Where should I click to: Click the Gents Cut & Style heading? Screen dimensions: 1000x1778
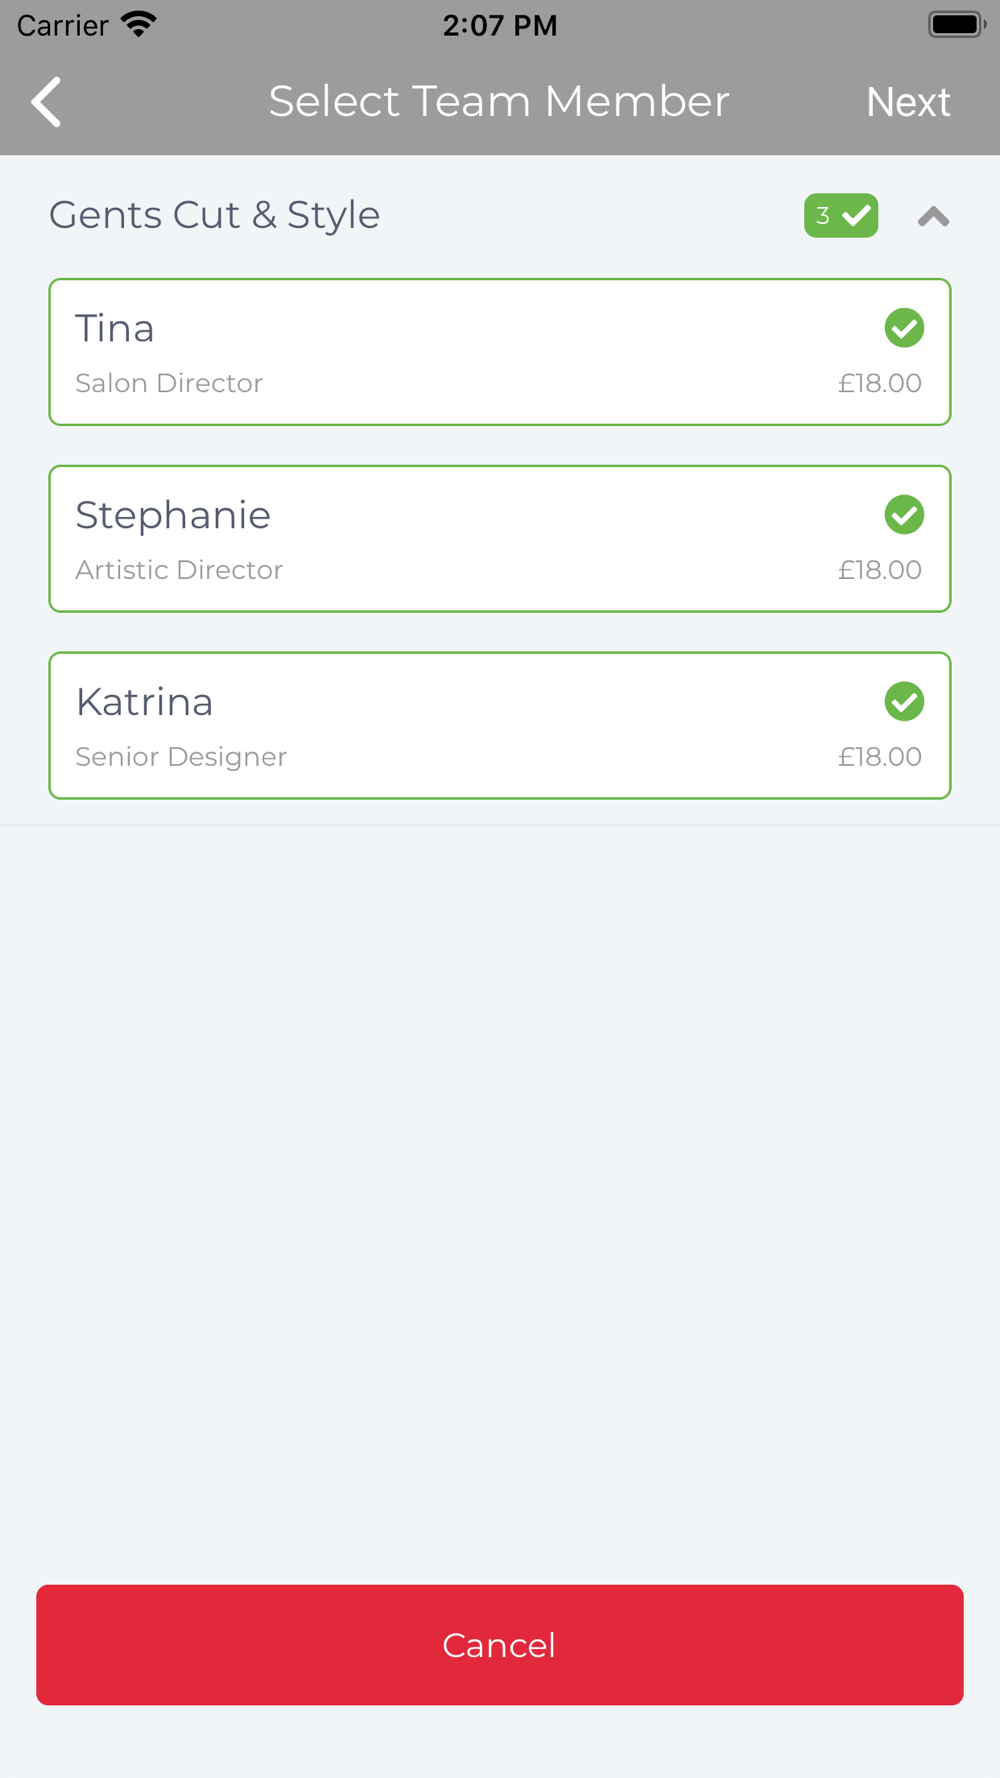tap(215, 215)
